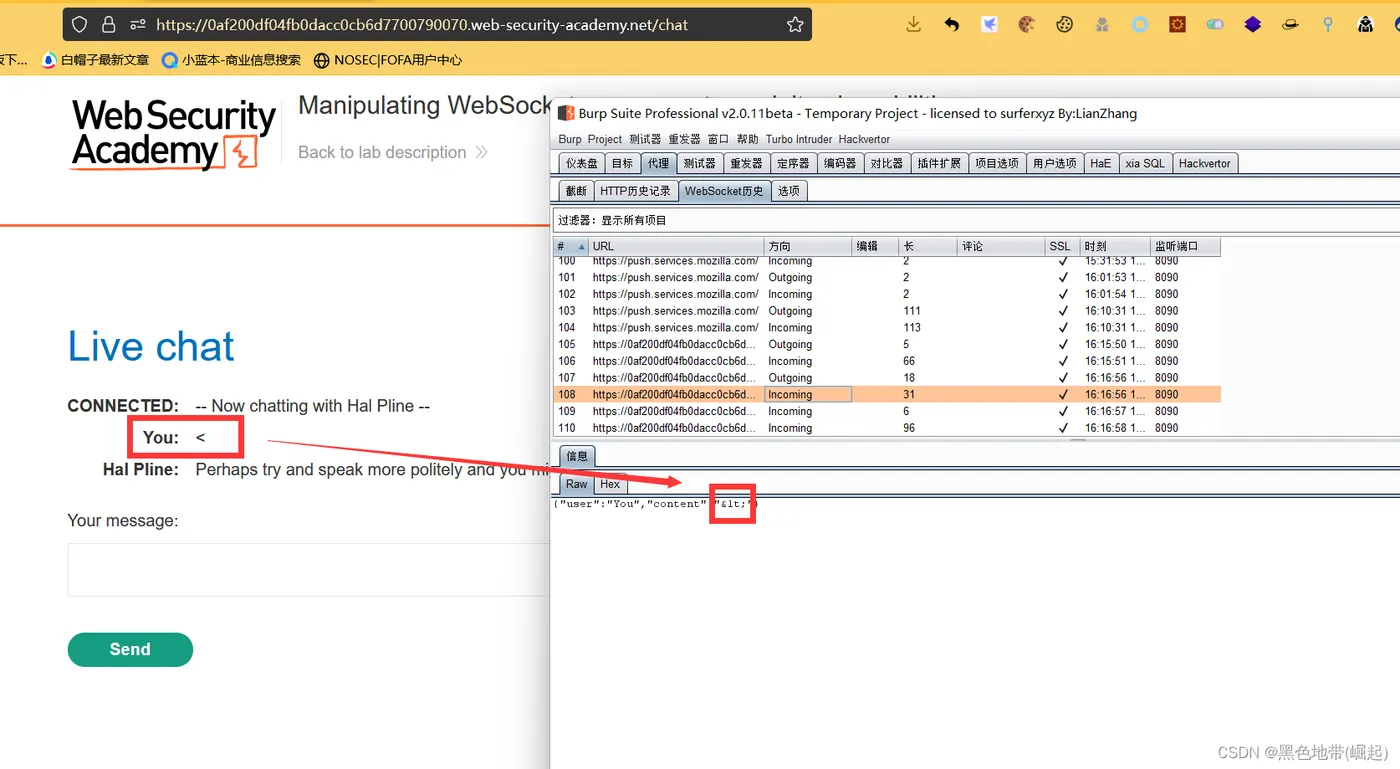Image resolution: width=1400 pixels, height=769 pixels.
Task: Switch to the Hex message view tab
Action: click(x=610, y=484)
